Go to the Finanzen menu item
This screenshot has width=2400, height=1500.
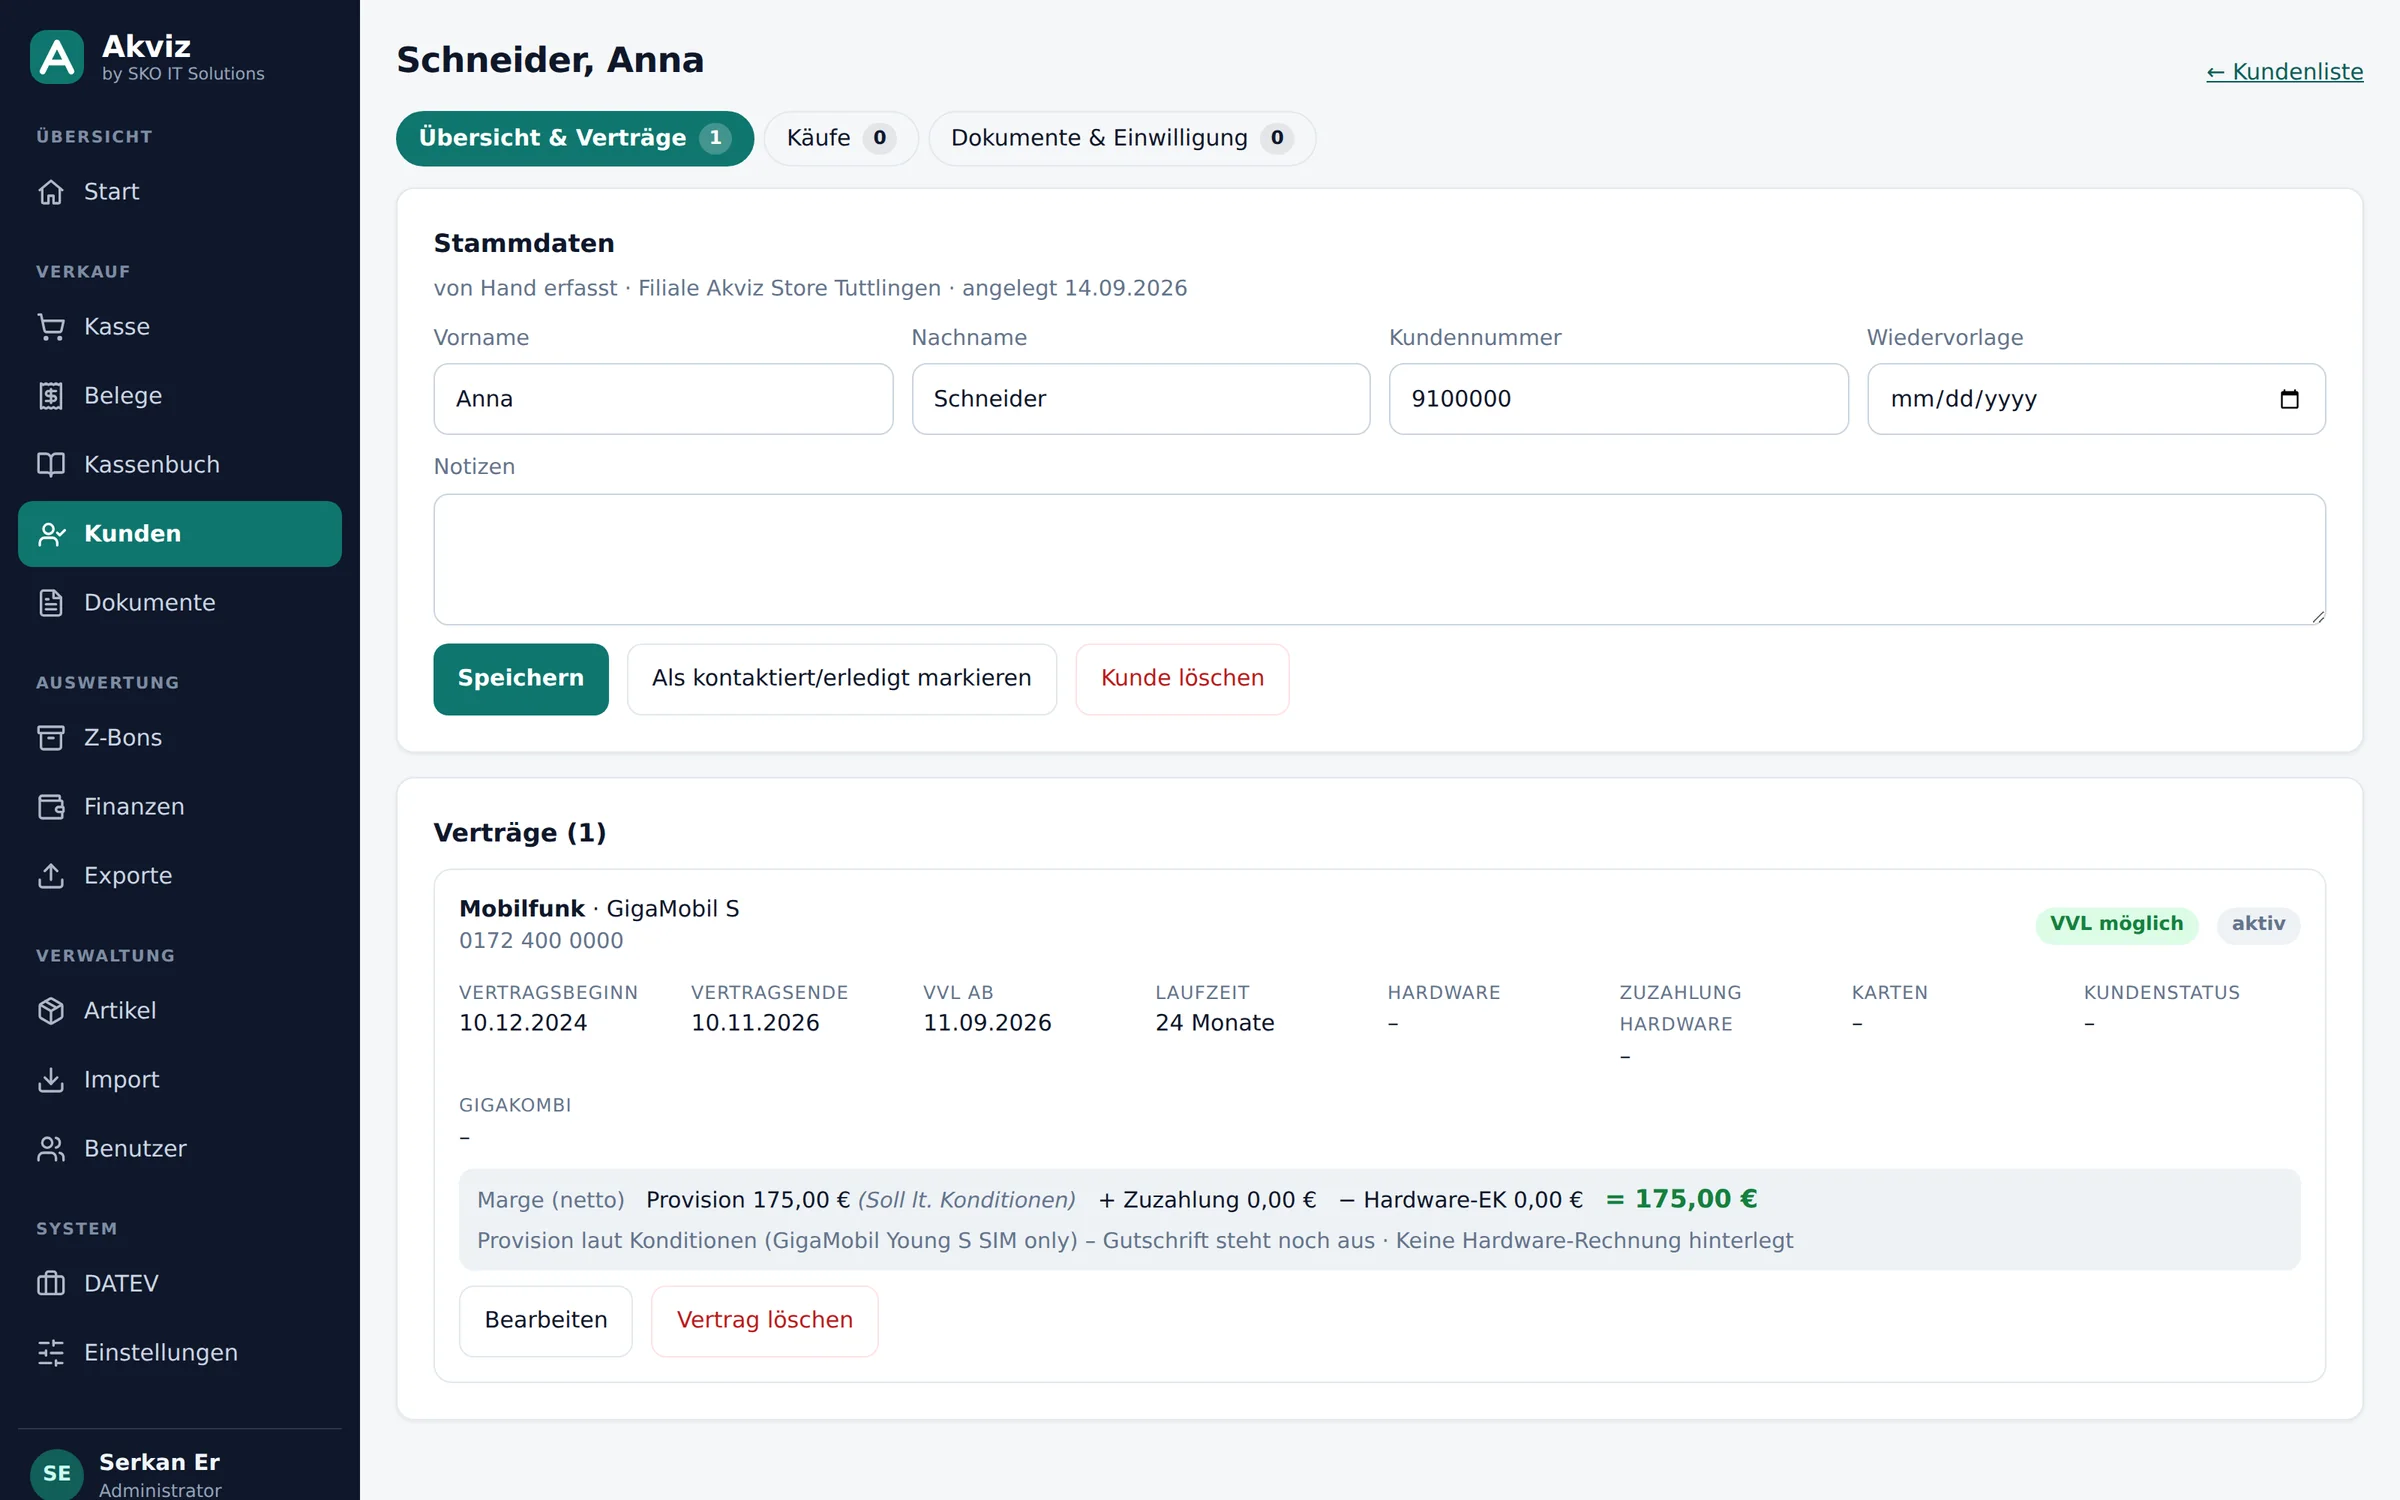[180, 806]
